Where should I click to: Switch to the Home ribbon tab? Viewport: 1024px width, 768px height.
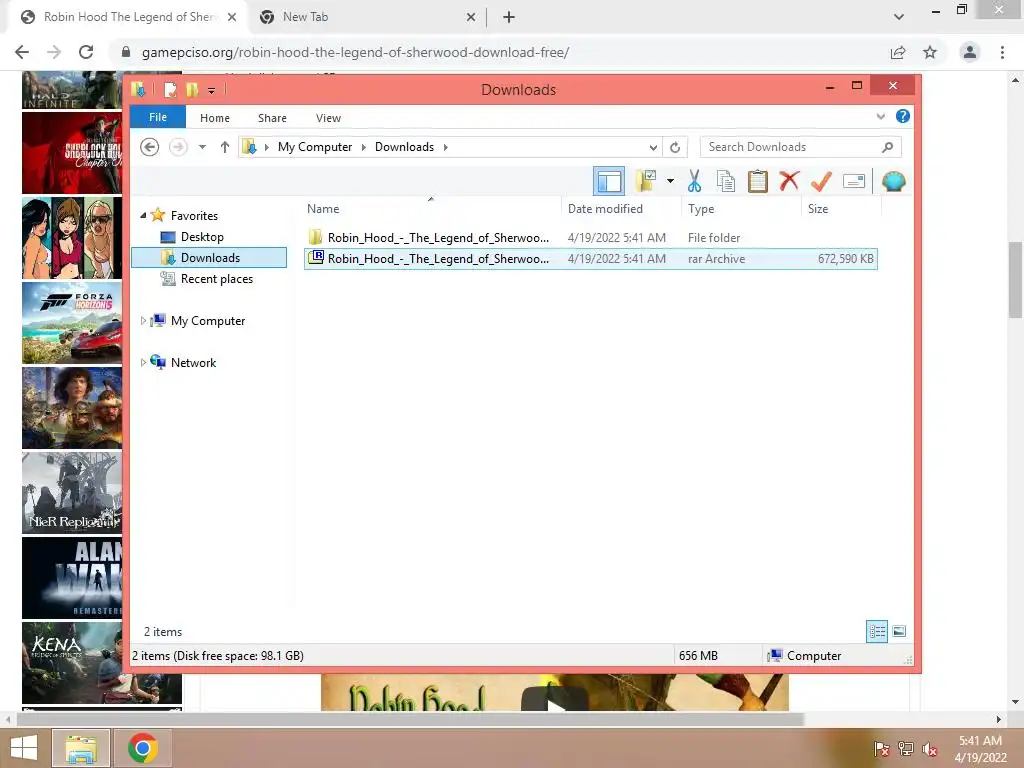click(x=215, y=118)
